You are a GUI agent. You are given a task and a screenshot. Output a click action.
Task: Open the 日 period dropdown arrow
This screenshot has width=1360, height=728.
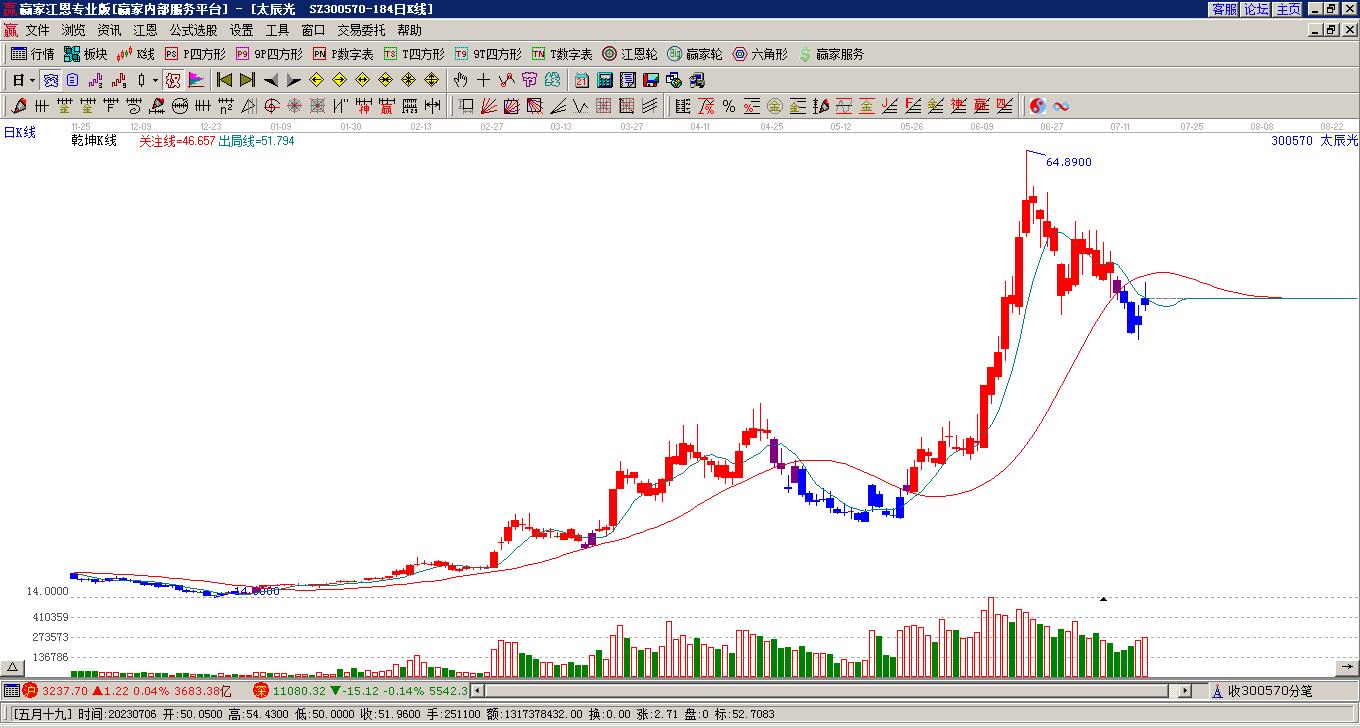[32, 80]
